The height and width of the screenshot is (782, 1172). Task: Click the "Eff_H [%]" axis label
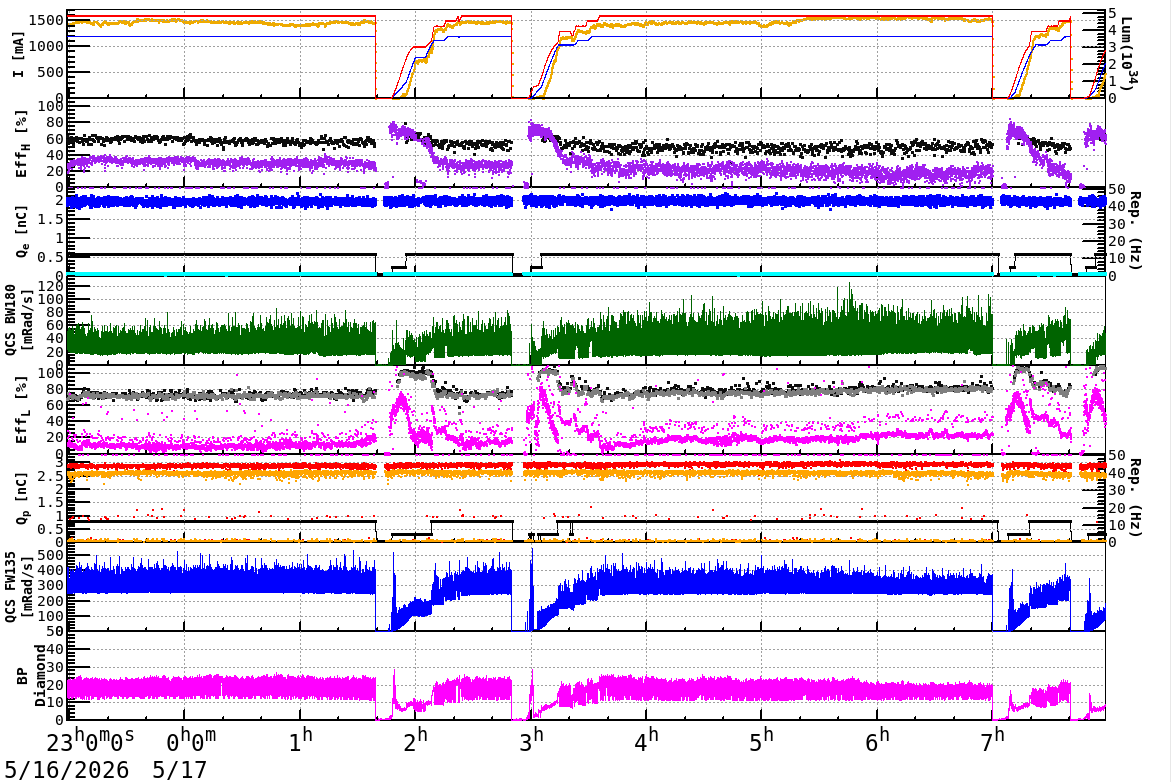pyautogui.click(x=22, y=144)
